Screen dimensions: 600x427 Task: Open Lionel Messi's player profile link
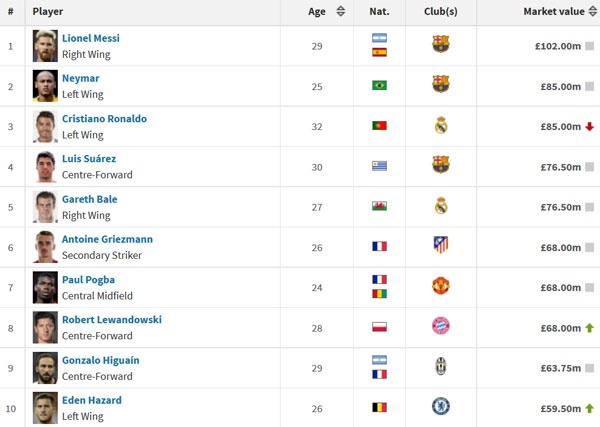click(x=91, y=38)
